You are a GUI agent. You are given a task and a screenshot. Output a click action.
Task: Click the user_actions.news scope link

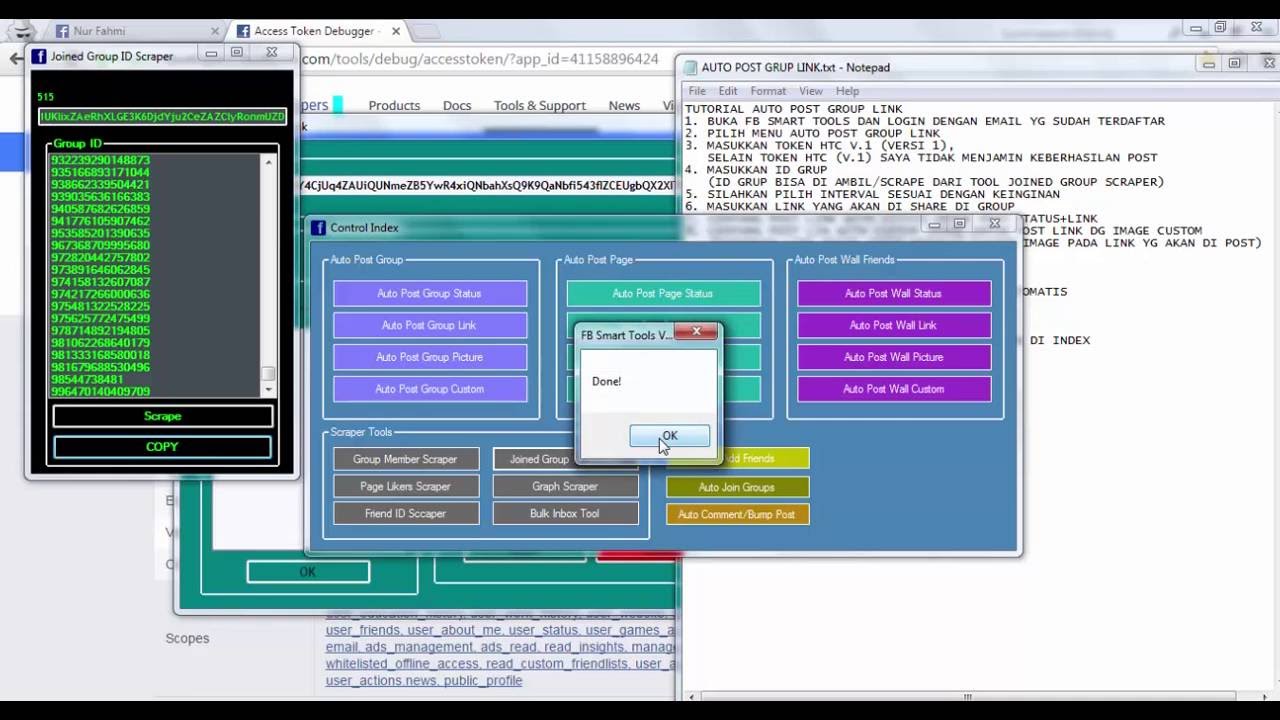[381, 680]
